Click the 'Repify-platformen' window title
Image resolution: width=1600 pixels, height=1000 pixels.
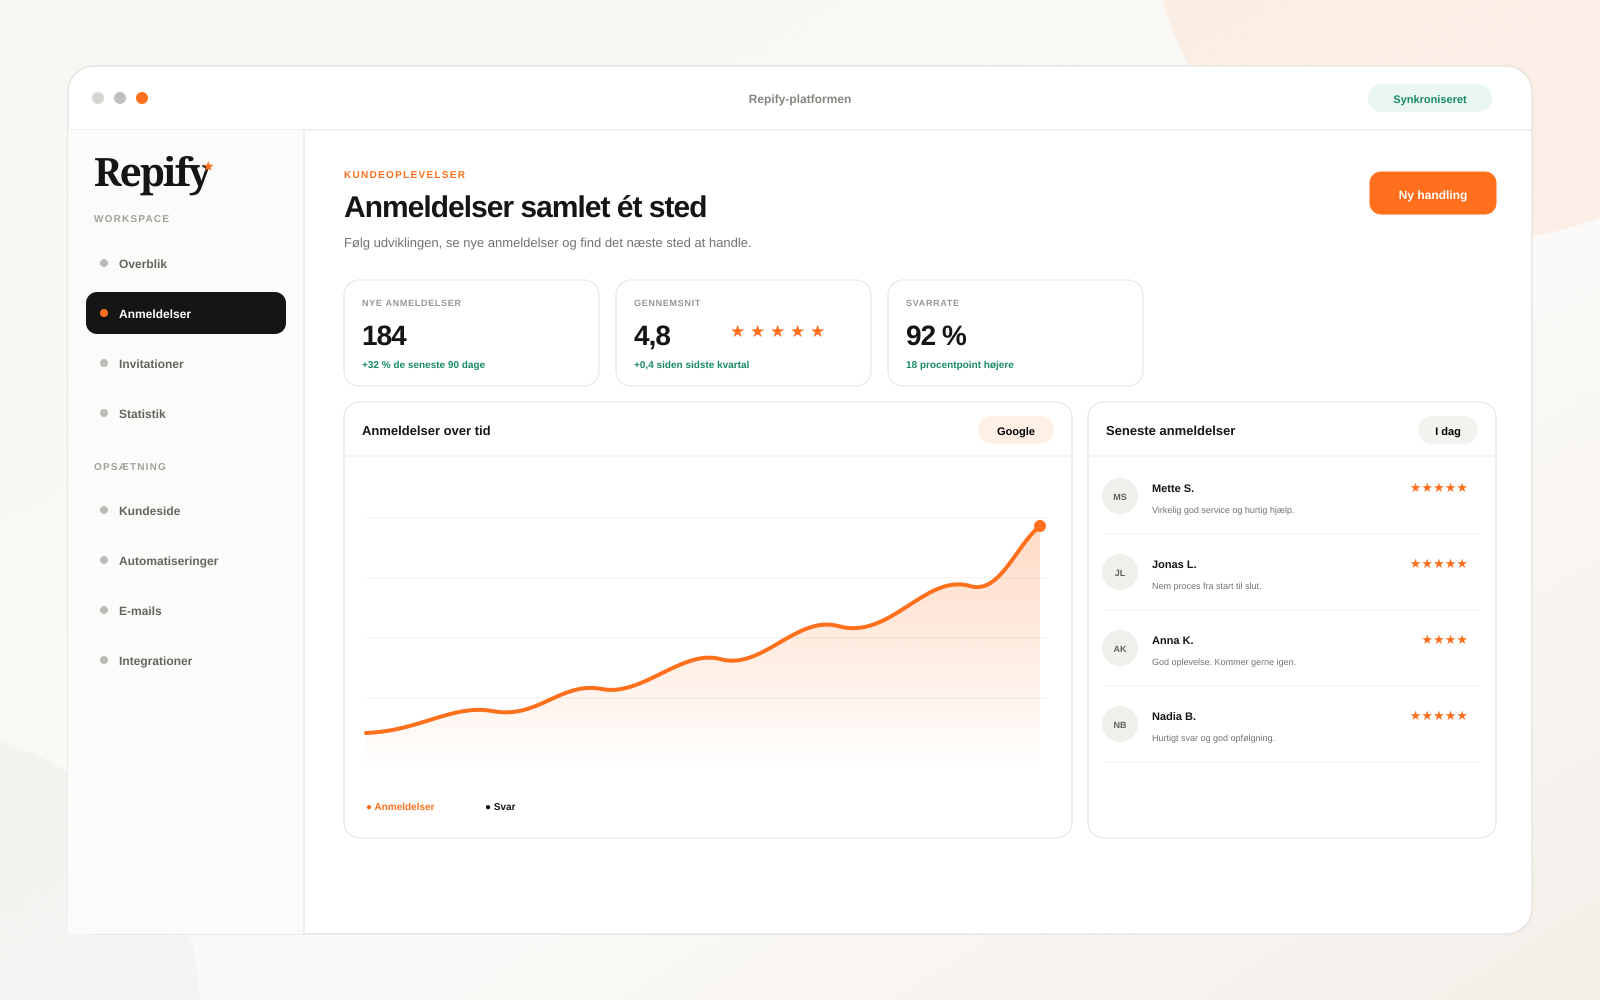800,99
